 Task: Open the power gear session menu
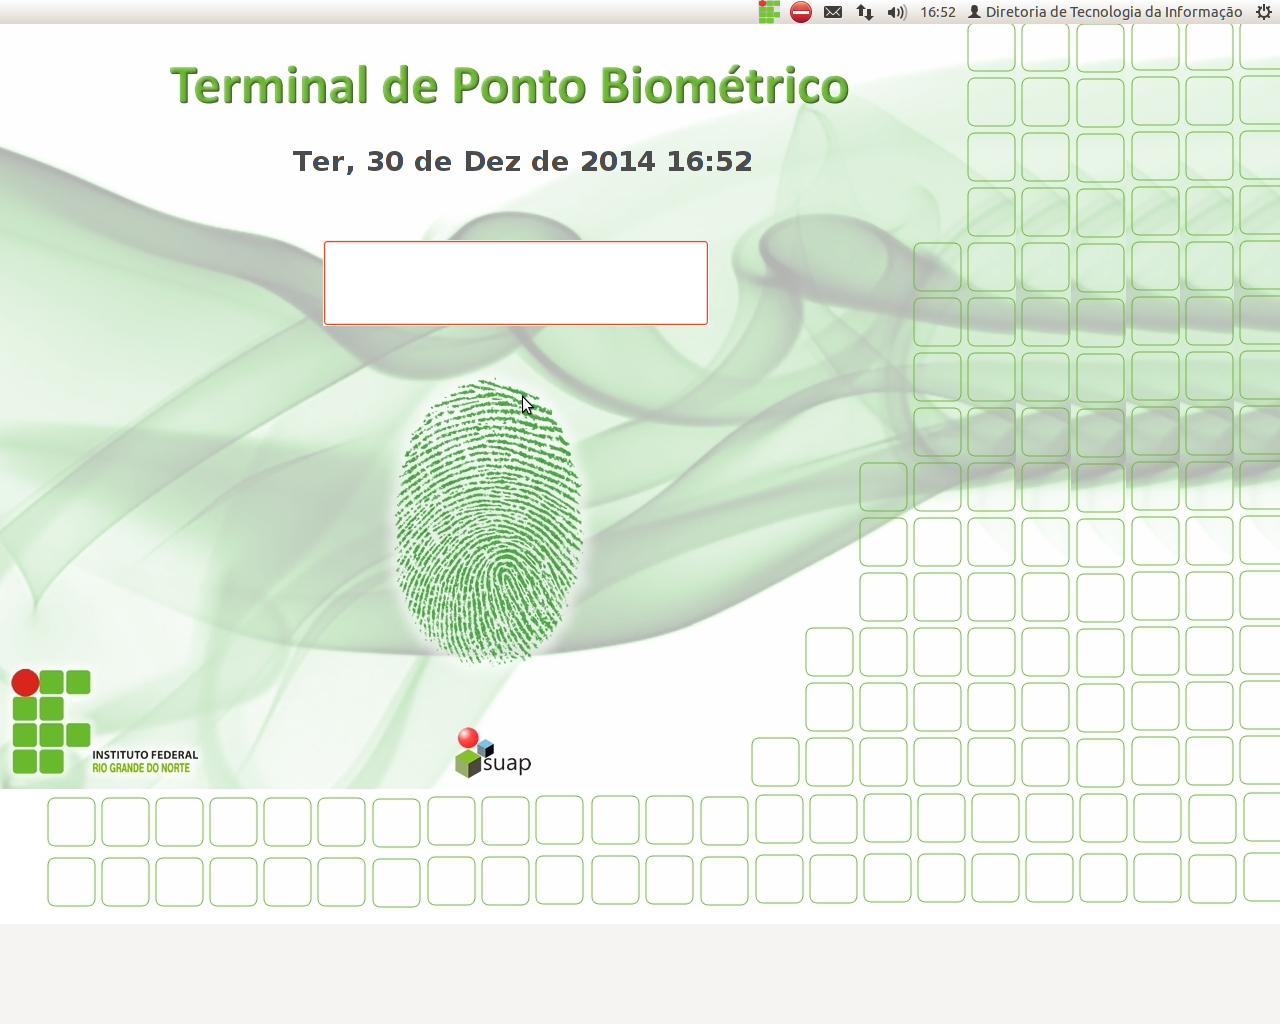(x=1263, y=12)
